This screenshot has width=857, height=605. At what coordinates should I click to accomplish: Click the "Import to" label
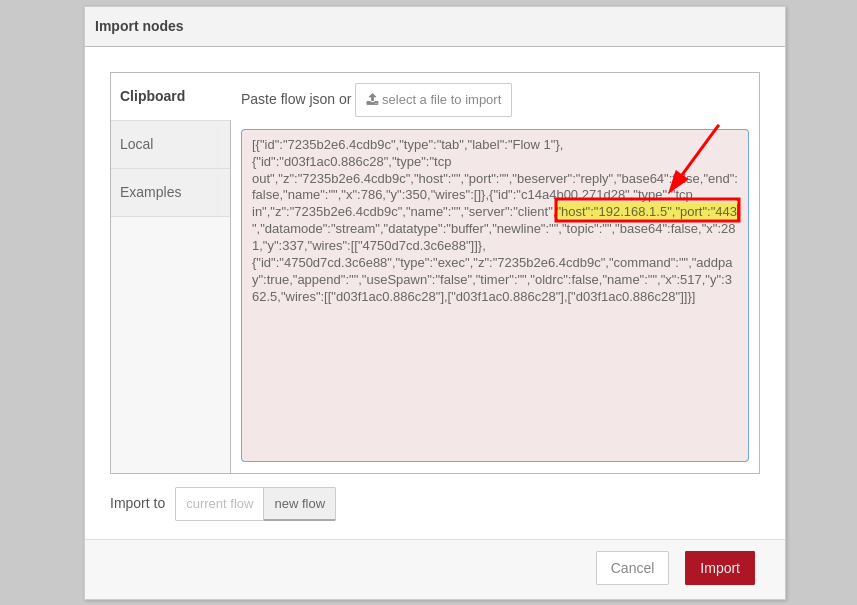pos(137,503)
